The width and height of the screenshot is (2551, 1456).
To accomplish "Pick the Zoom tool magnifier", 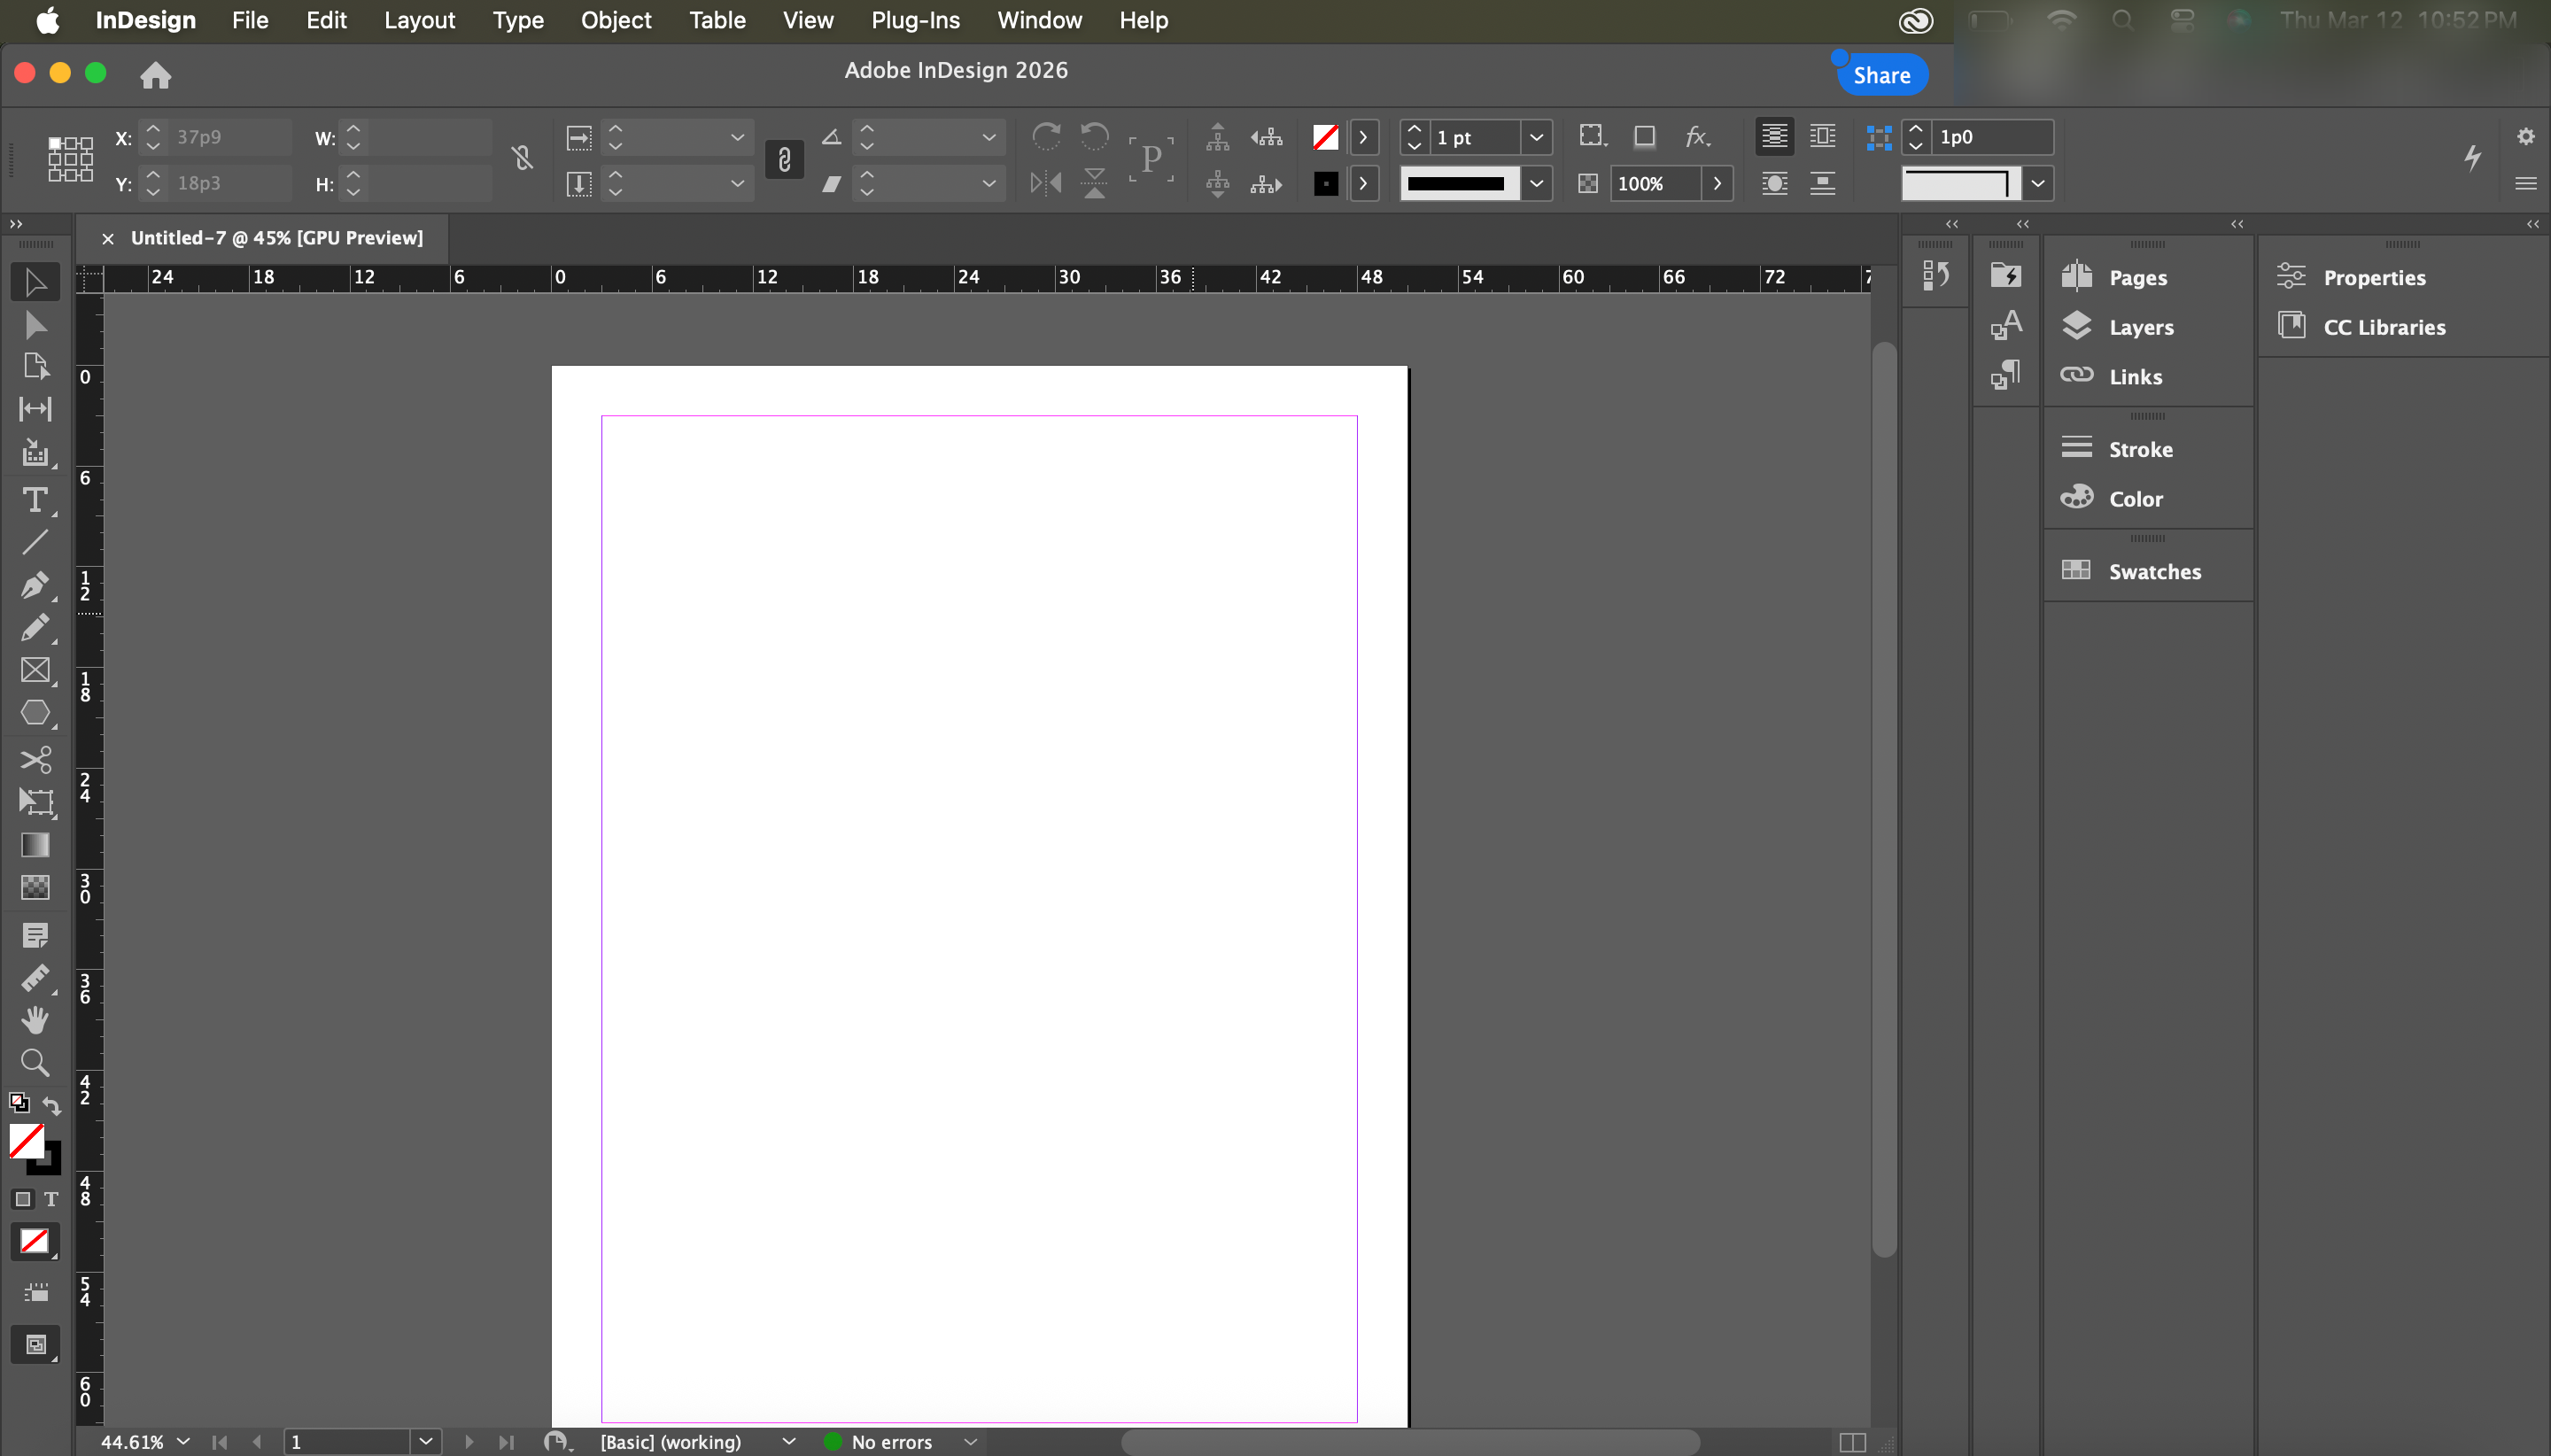I will click(x=35, y=1062).
